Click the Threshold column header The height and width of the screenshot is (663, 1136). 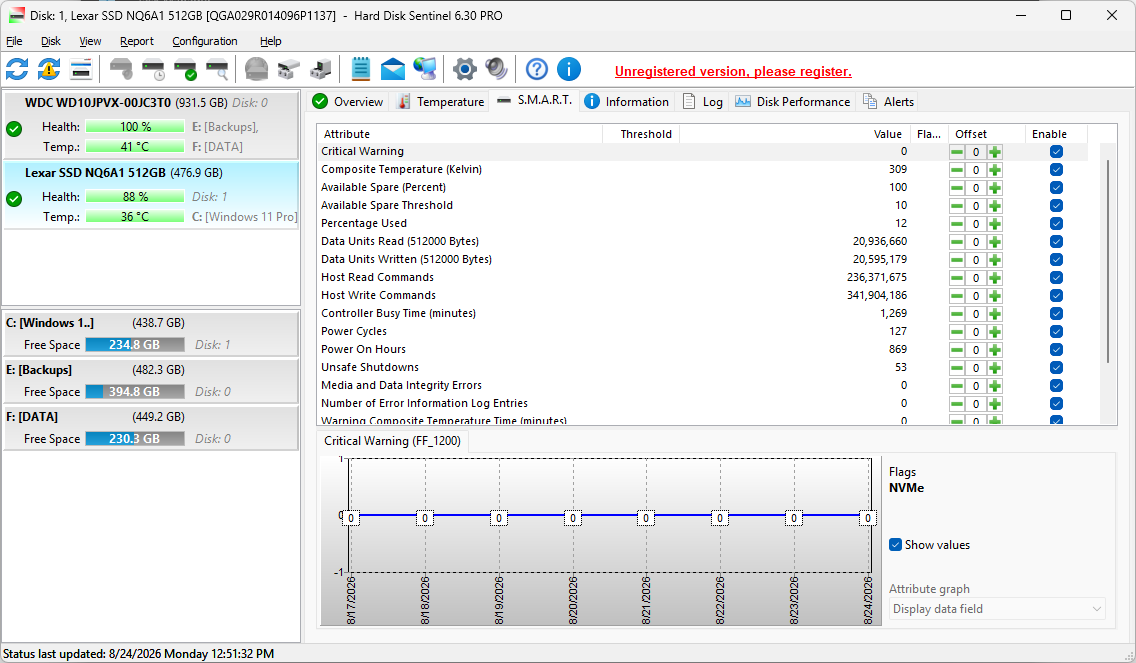click(x=641, y=134)
